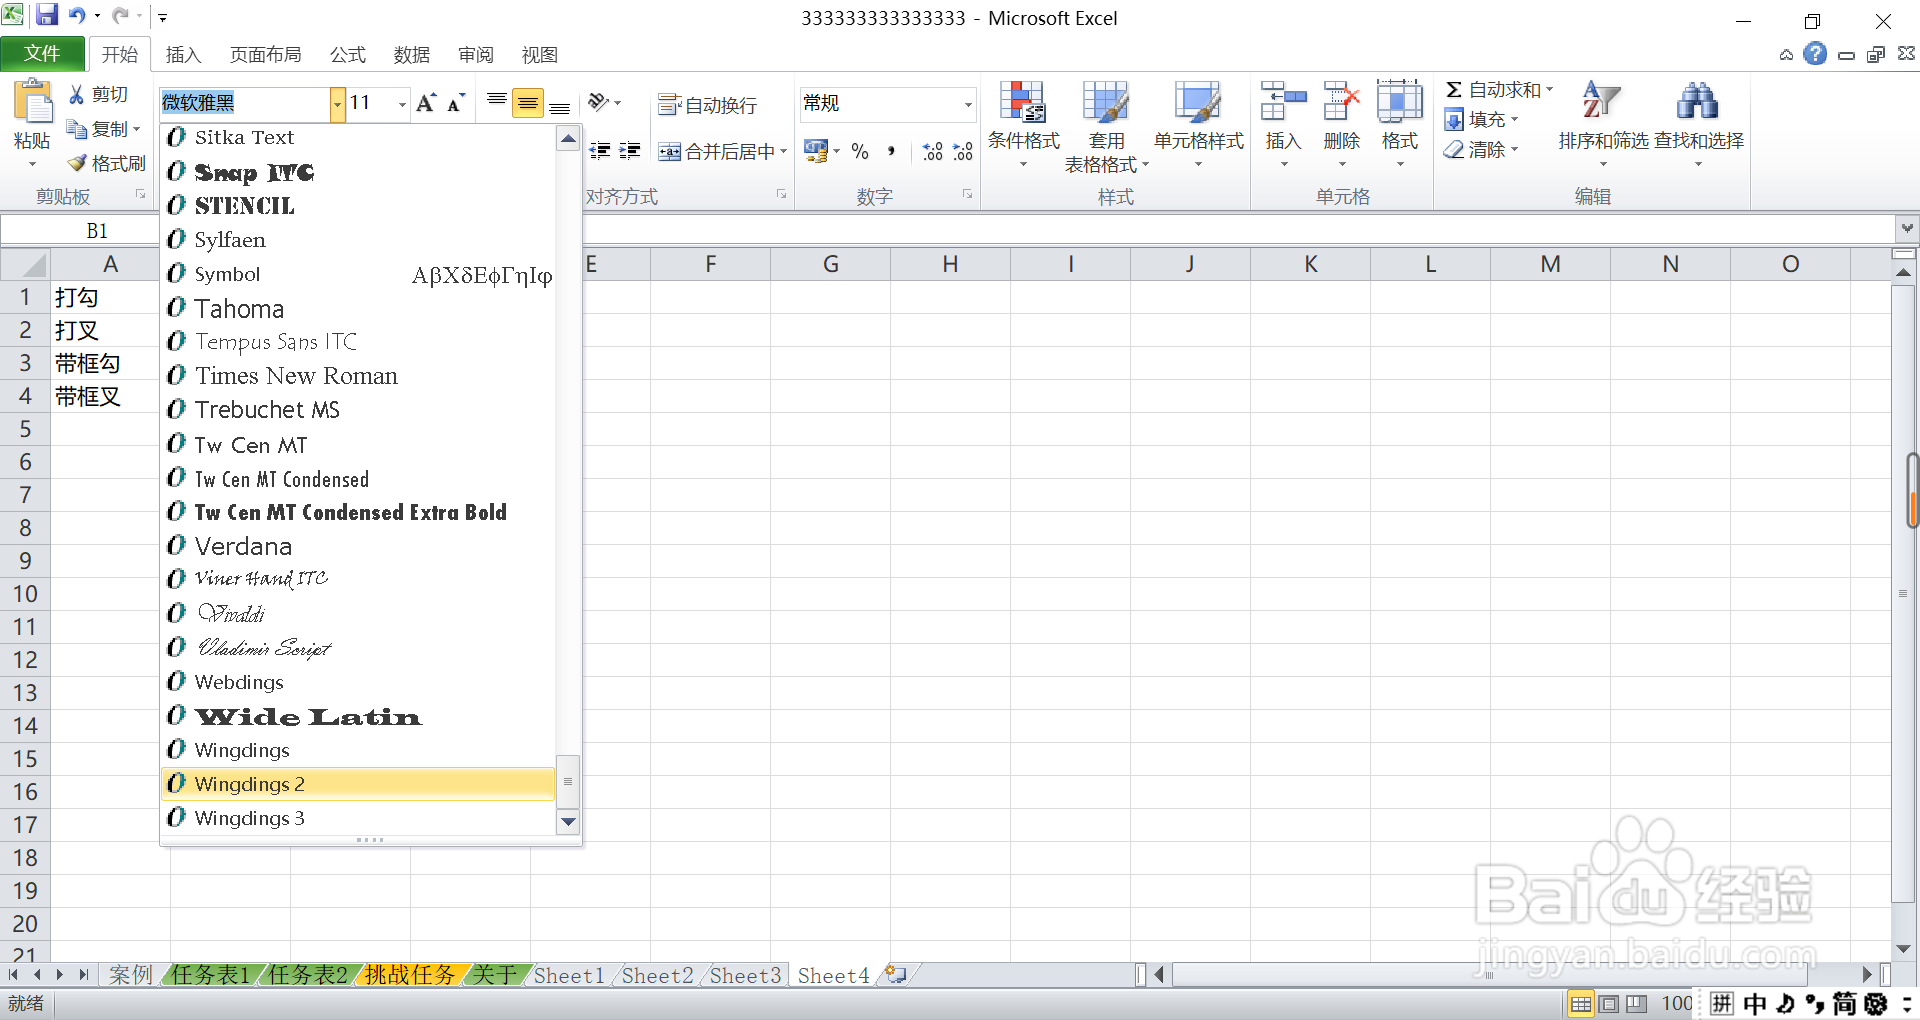Switch to Insert (插入) ribbon tab

183,55
